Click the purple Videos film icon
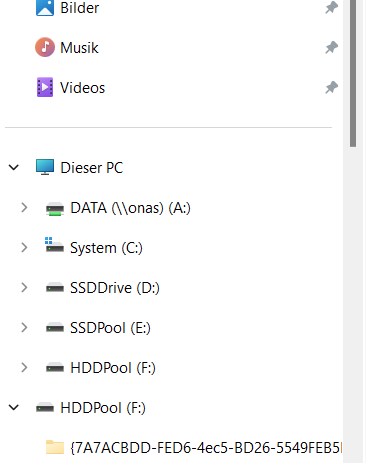The height and width of the screenshot is (463, 387). click(45, 87)
